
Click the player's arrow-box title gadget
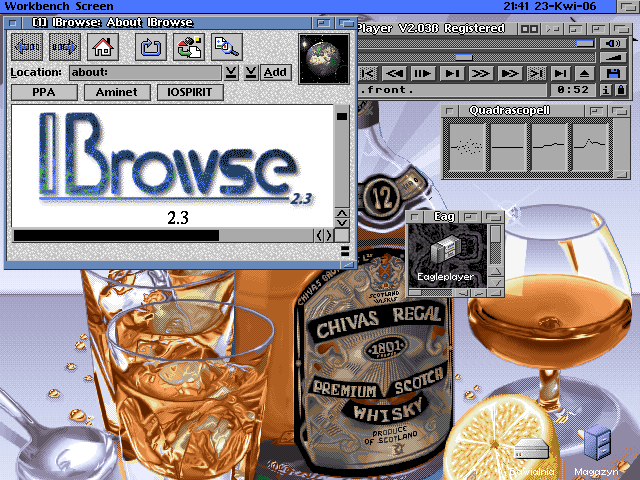pos(553,29)
